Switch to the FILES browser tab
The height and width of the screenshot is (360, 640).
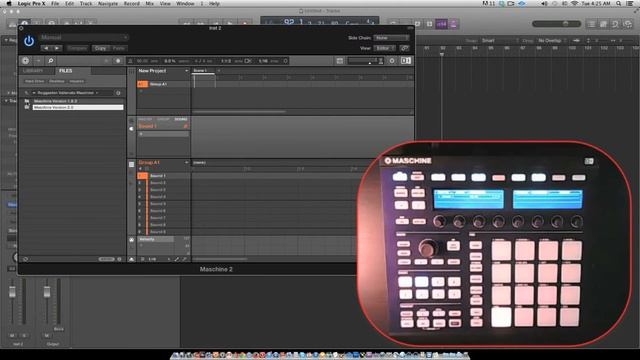[65, 71]
